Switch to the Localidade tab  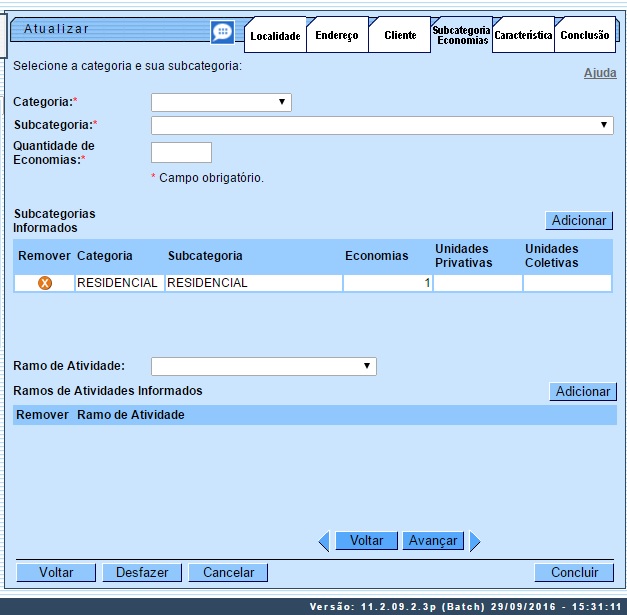[x=275, y=35]
